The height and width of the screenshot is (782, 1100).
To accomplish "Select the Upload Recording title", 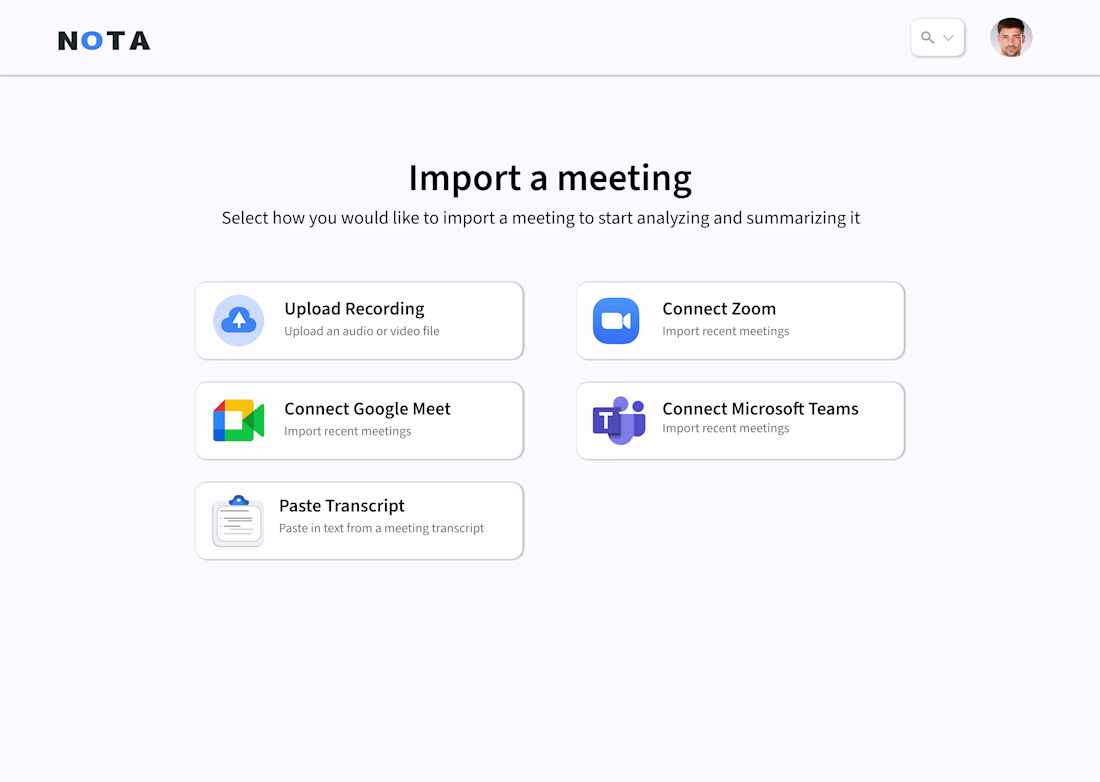I will click(x=354, y=309).
